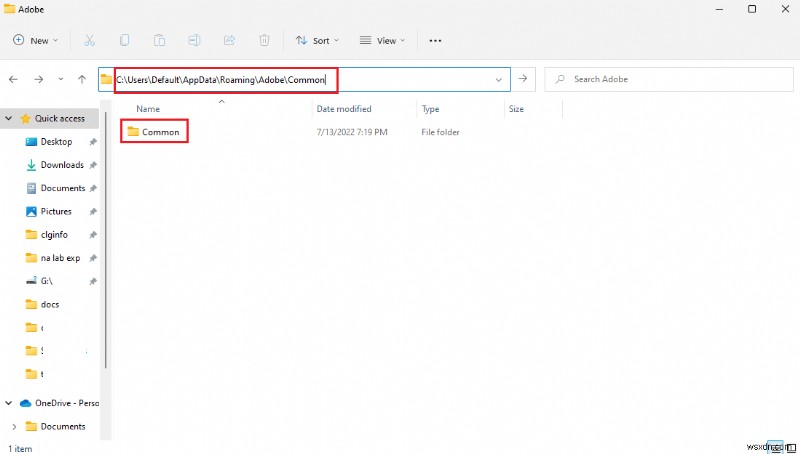Click the Cut scissors icon
This screenshot has height=454, width=800.
click(x=89, y=40)
